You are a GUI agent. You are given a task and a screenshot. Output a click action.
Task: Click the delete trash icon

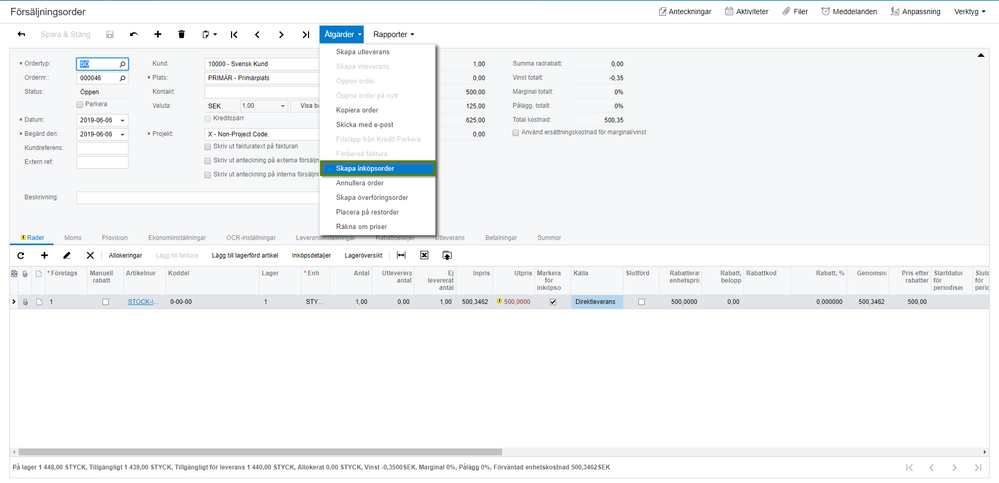[182, 34]
